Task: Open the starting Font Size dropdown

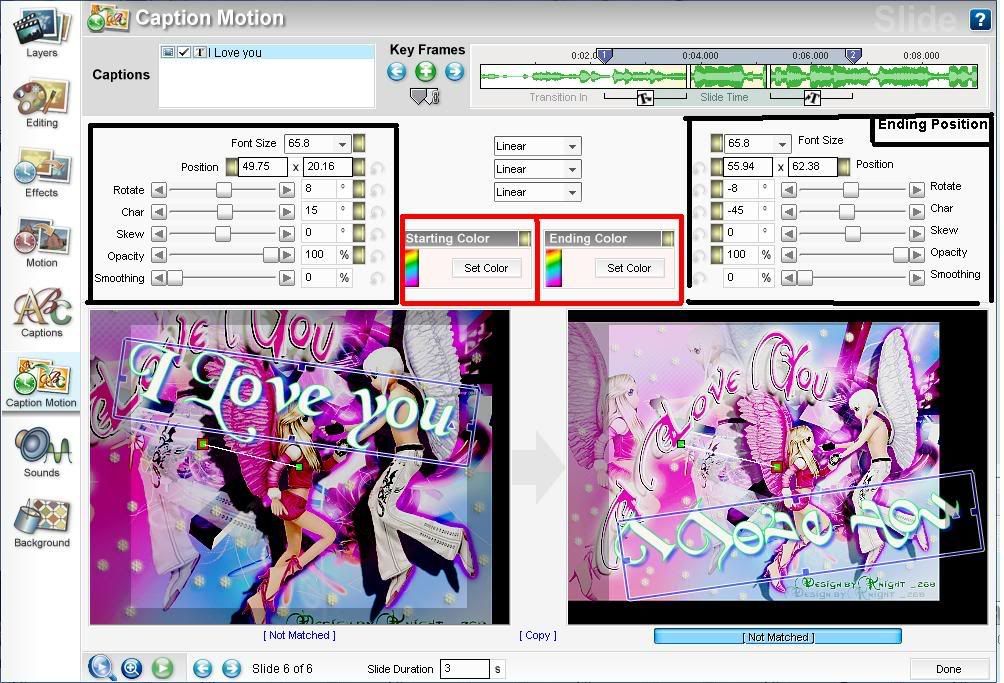Action: pyautogui.click(x=343, y=143)
